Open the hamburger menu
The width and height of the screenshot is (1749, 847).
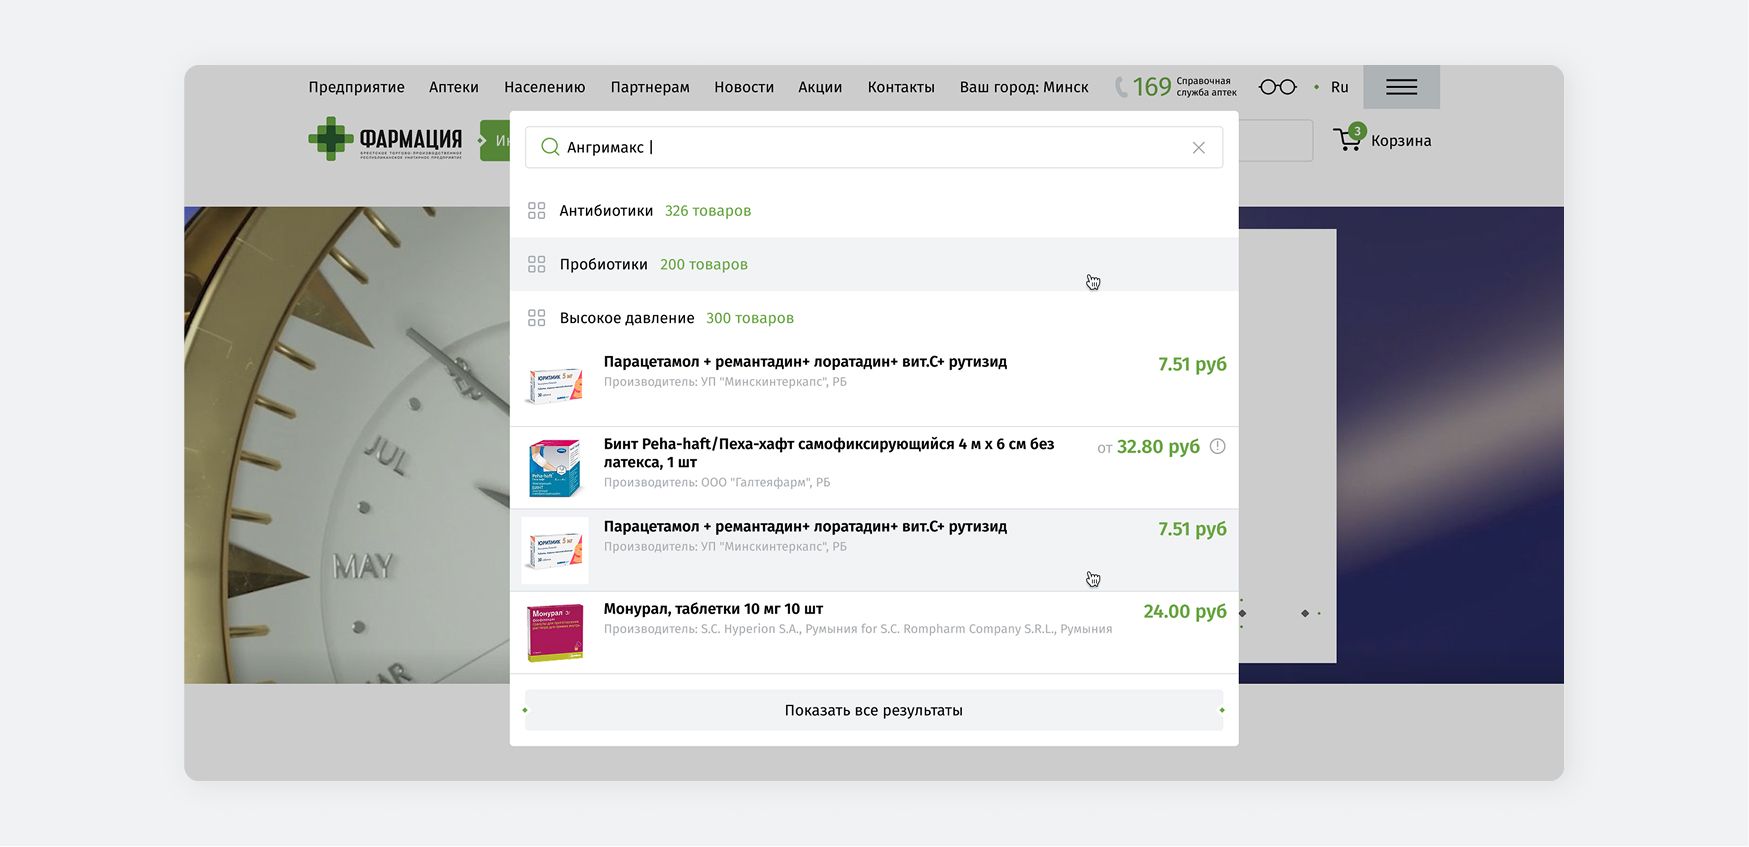[x=1401, y=87]
